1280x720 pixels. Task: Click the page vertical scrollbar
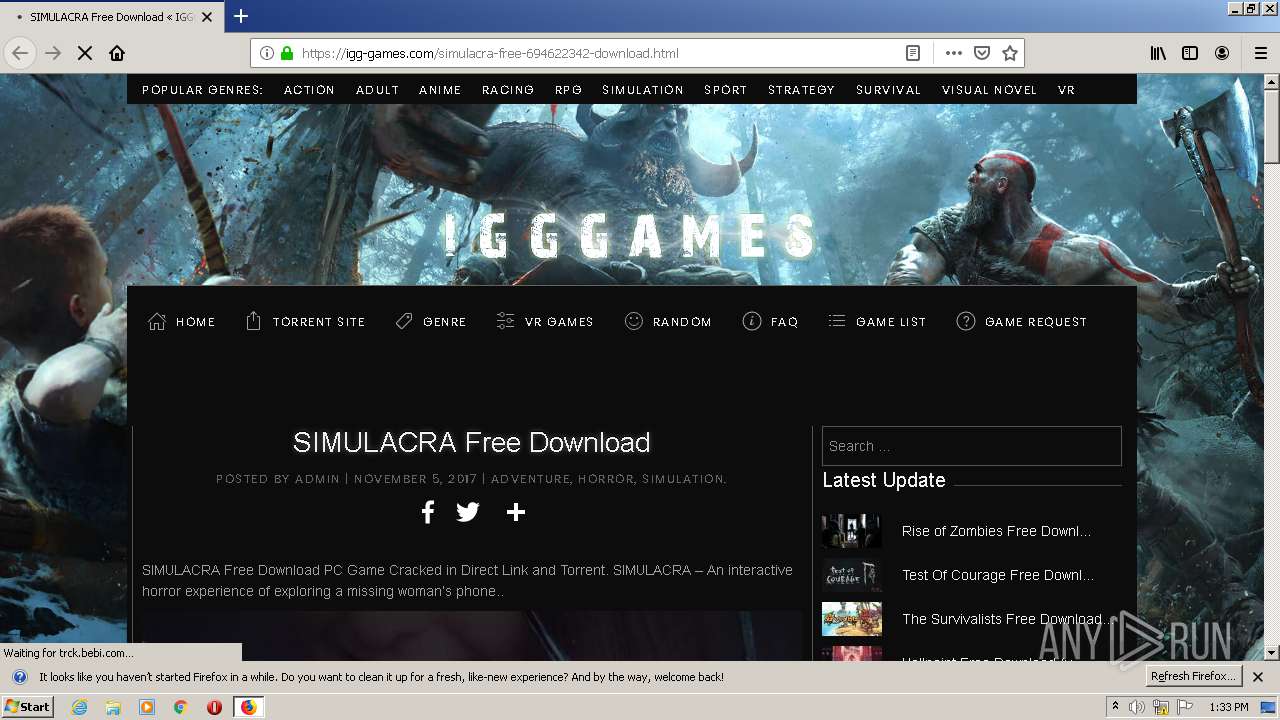point(1272,366)
